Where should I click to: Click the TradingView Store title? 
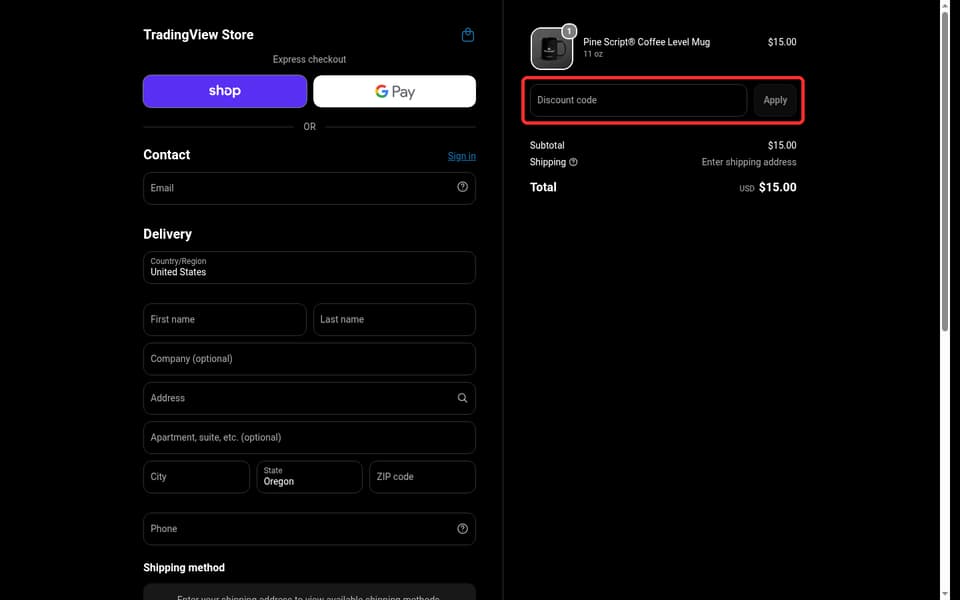[x=198, y=35]
